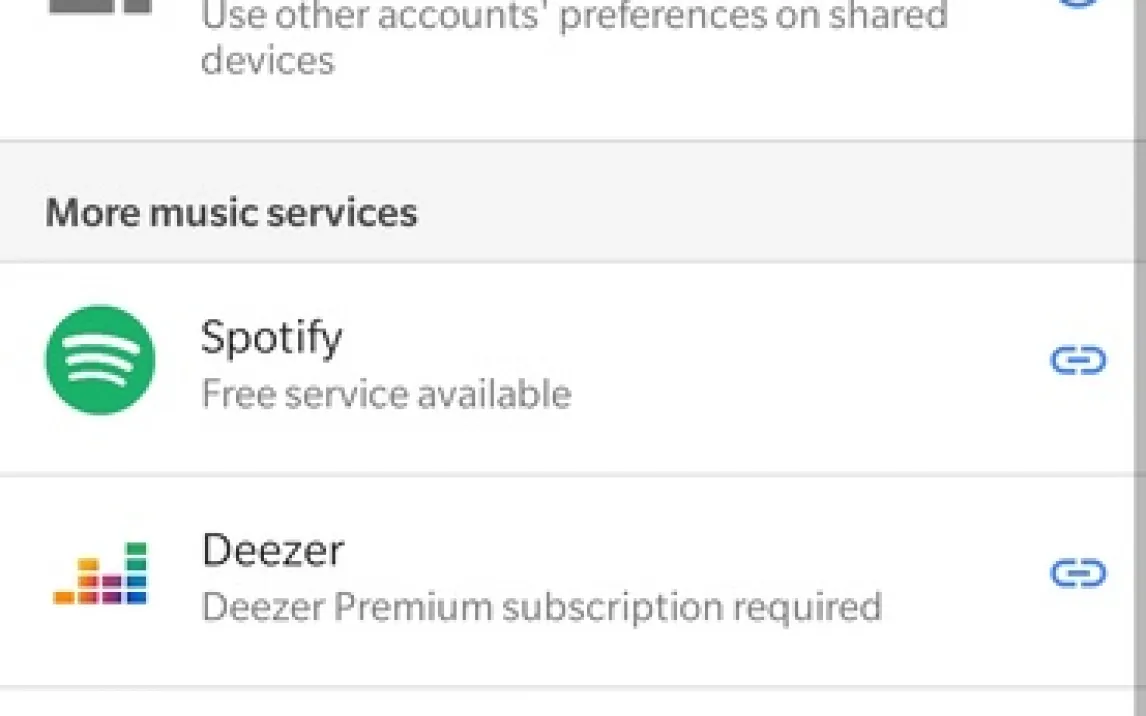This screenshot has width=1146, height=716.
Task: Click "Deezer Premium subscription required" text
Action: point(541,607)
